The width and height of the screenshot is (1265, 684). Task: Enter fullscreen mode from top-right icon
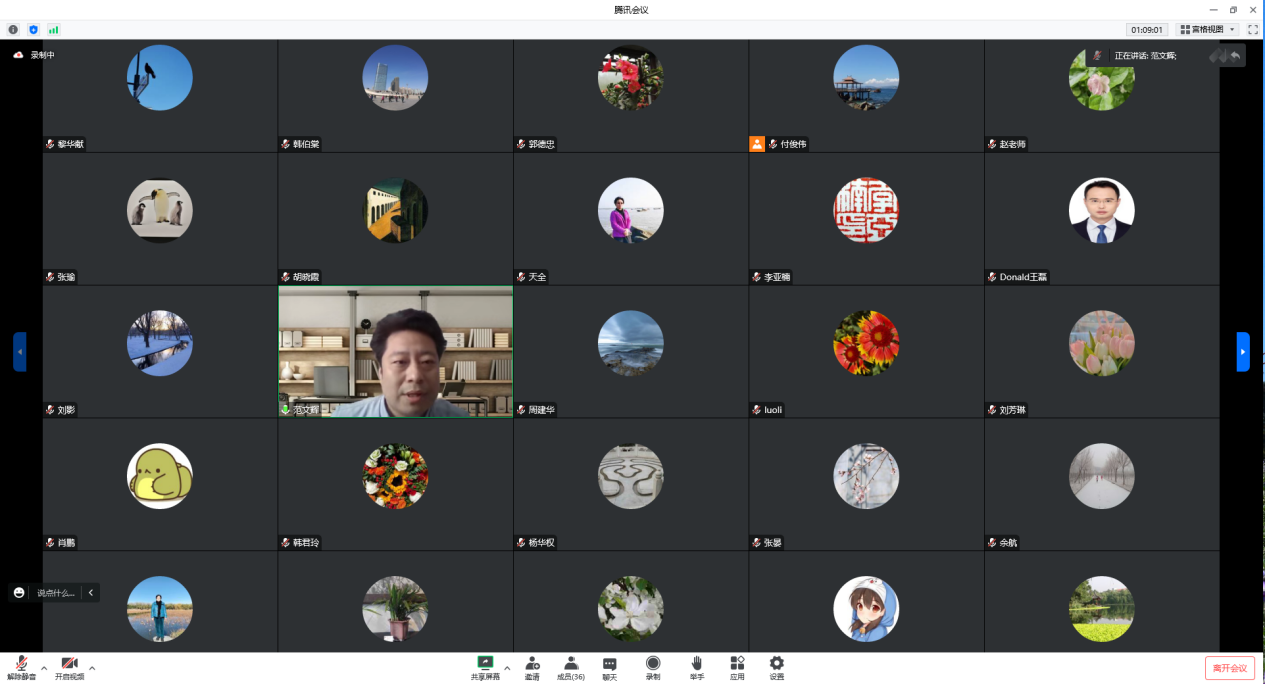1252,30
